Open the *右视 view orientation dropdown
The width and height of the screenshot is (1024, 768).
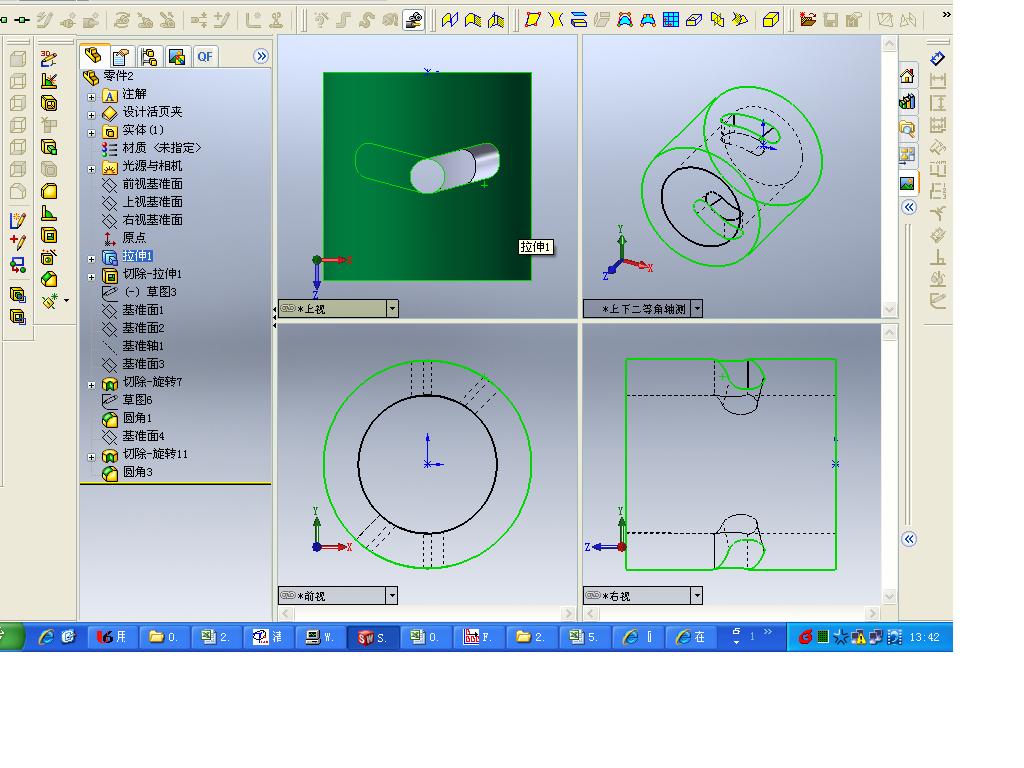coord(697,595)
